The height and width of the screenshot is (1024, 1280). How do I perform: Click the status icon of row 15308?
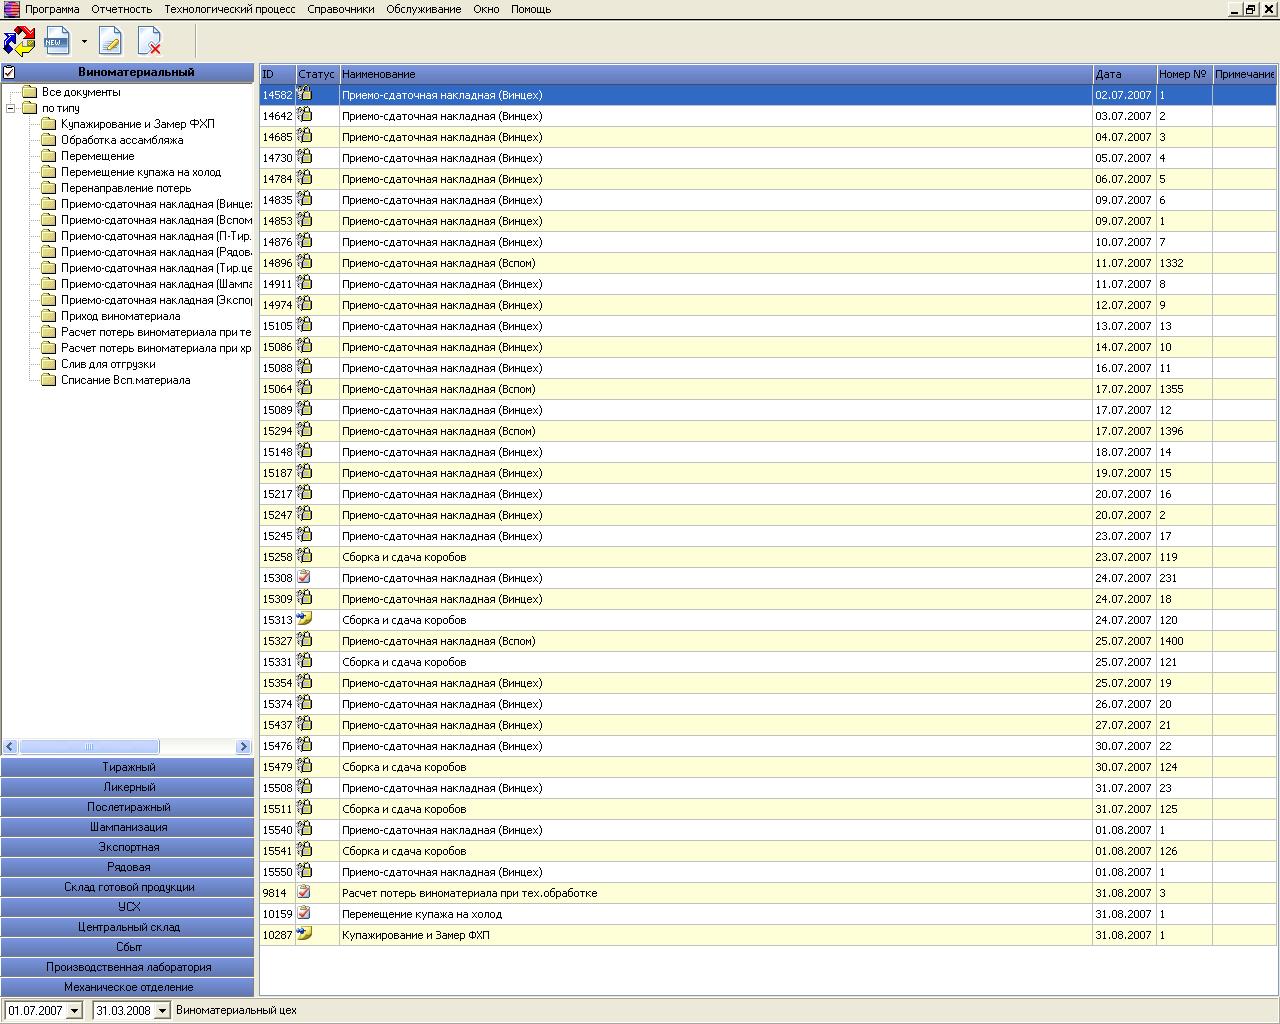coord(304,578)
